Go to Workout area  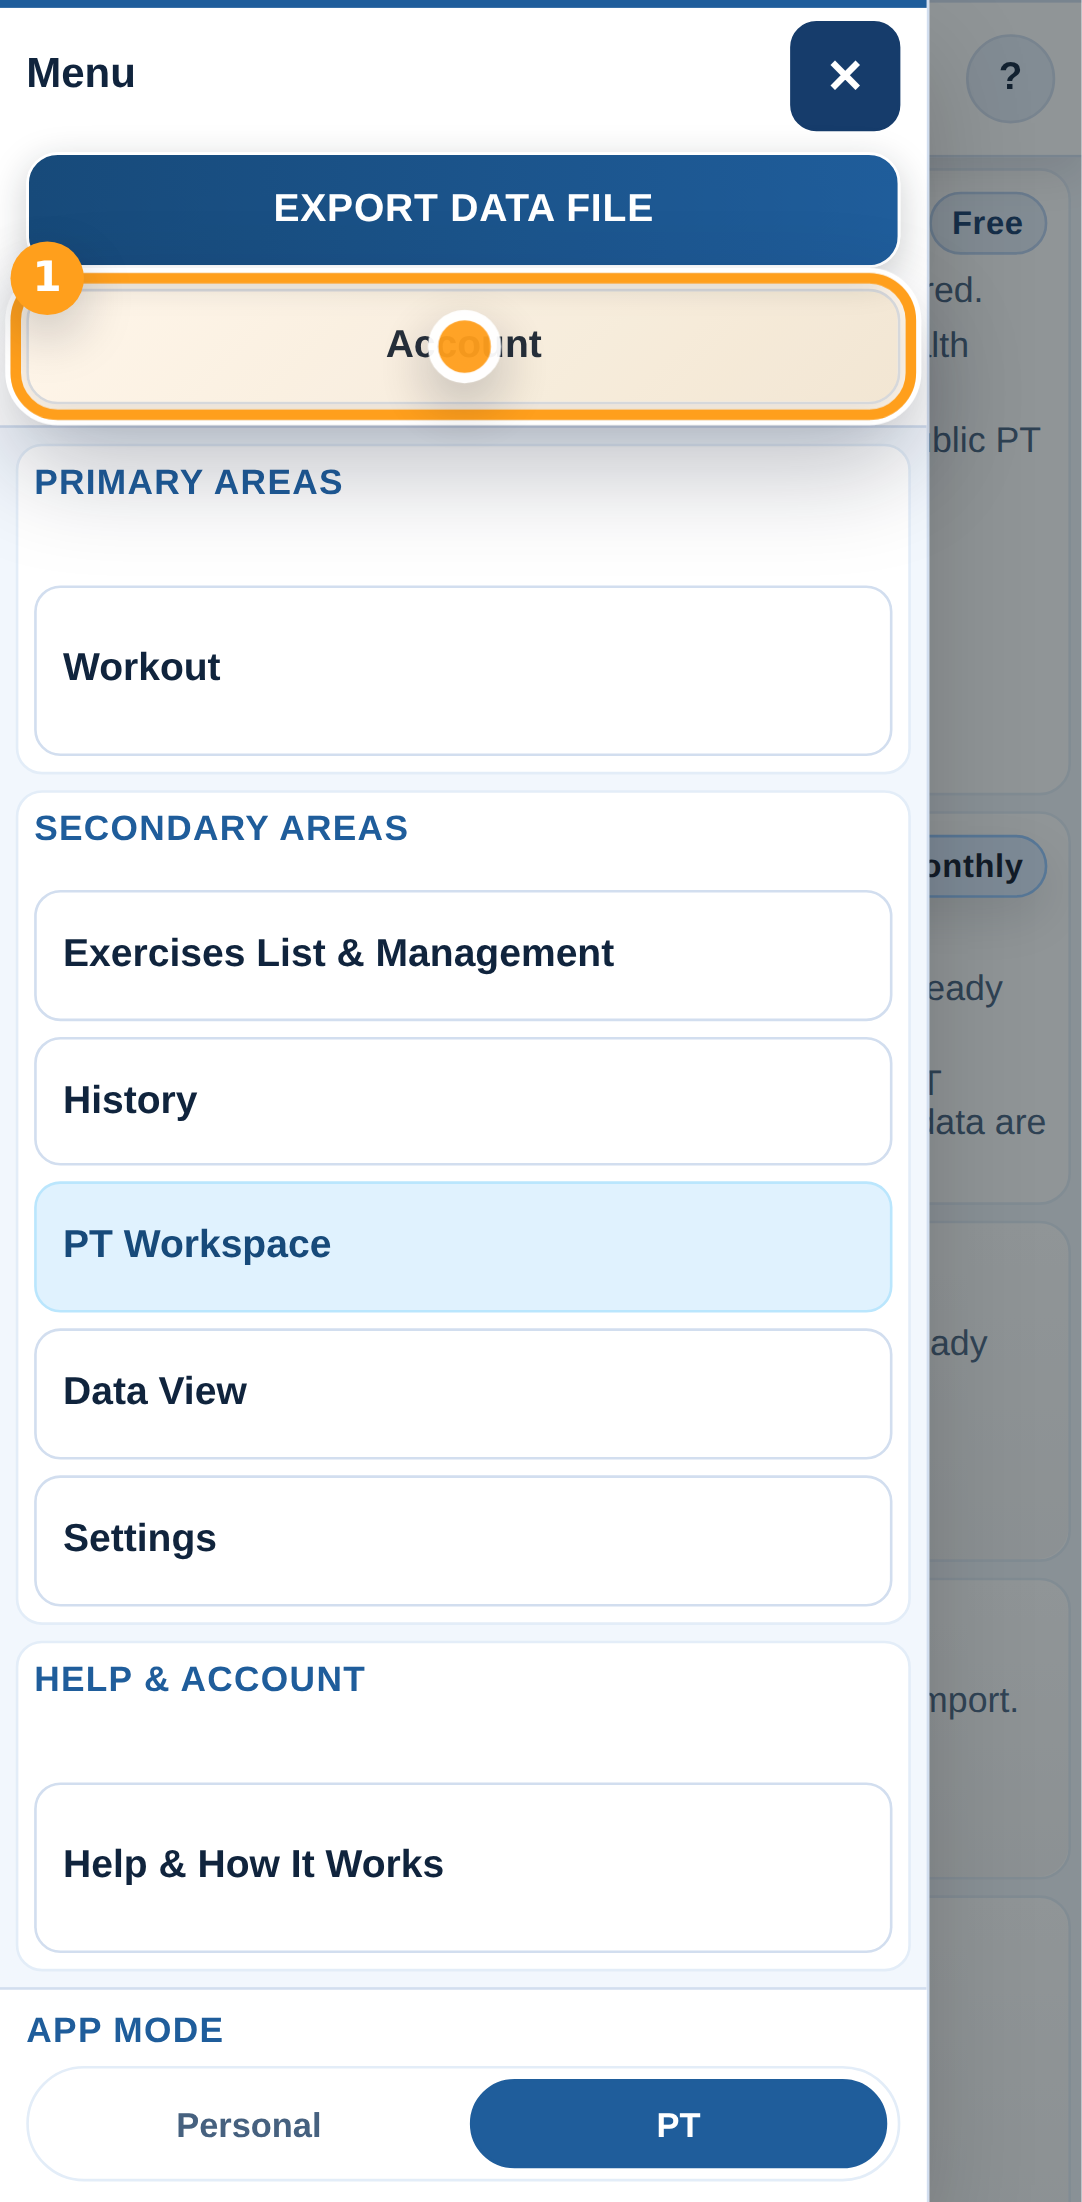(463, 669)
